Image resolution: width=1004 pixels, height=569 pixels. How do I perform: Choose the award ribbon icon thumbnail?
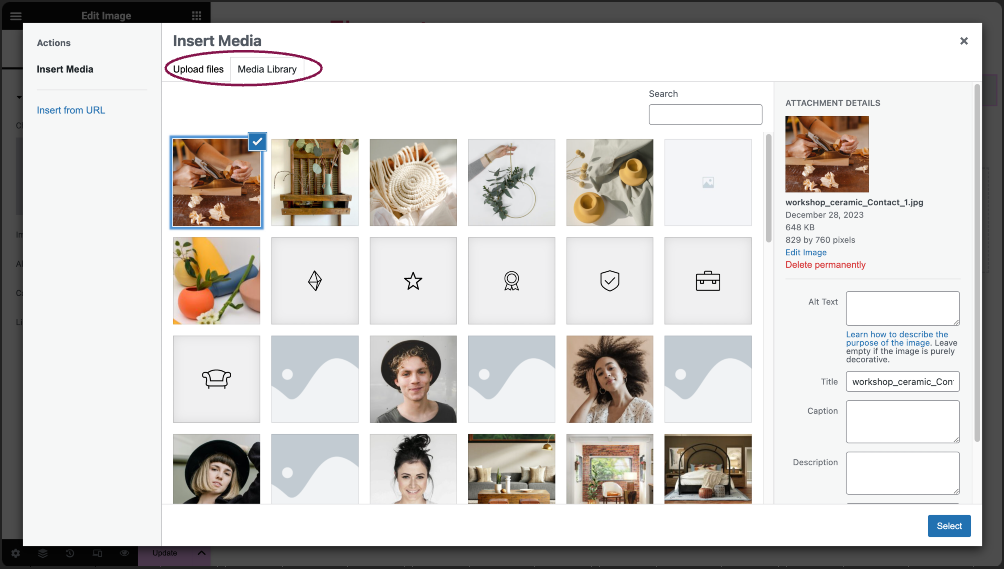tap(511, 281)
